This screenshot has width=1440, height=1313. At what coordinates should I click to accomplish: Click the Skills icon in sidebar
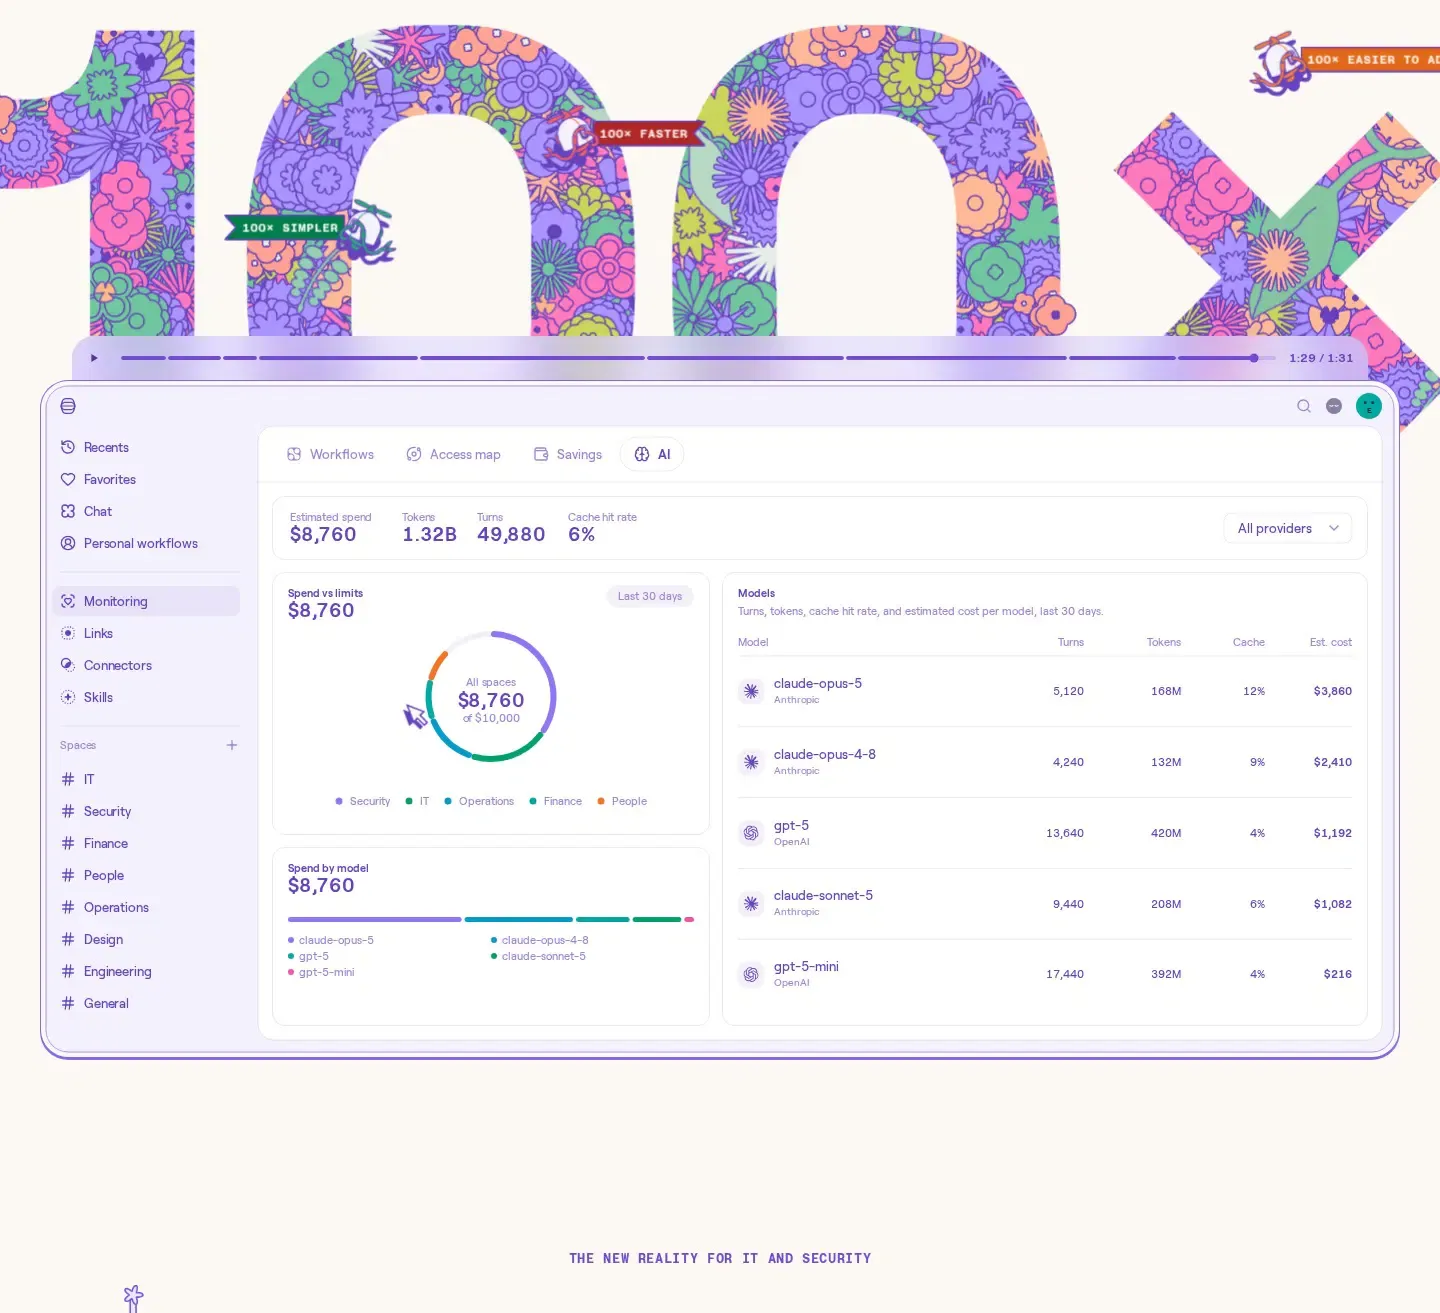tap(68, 697)
